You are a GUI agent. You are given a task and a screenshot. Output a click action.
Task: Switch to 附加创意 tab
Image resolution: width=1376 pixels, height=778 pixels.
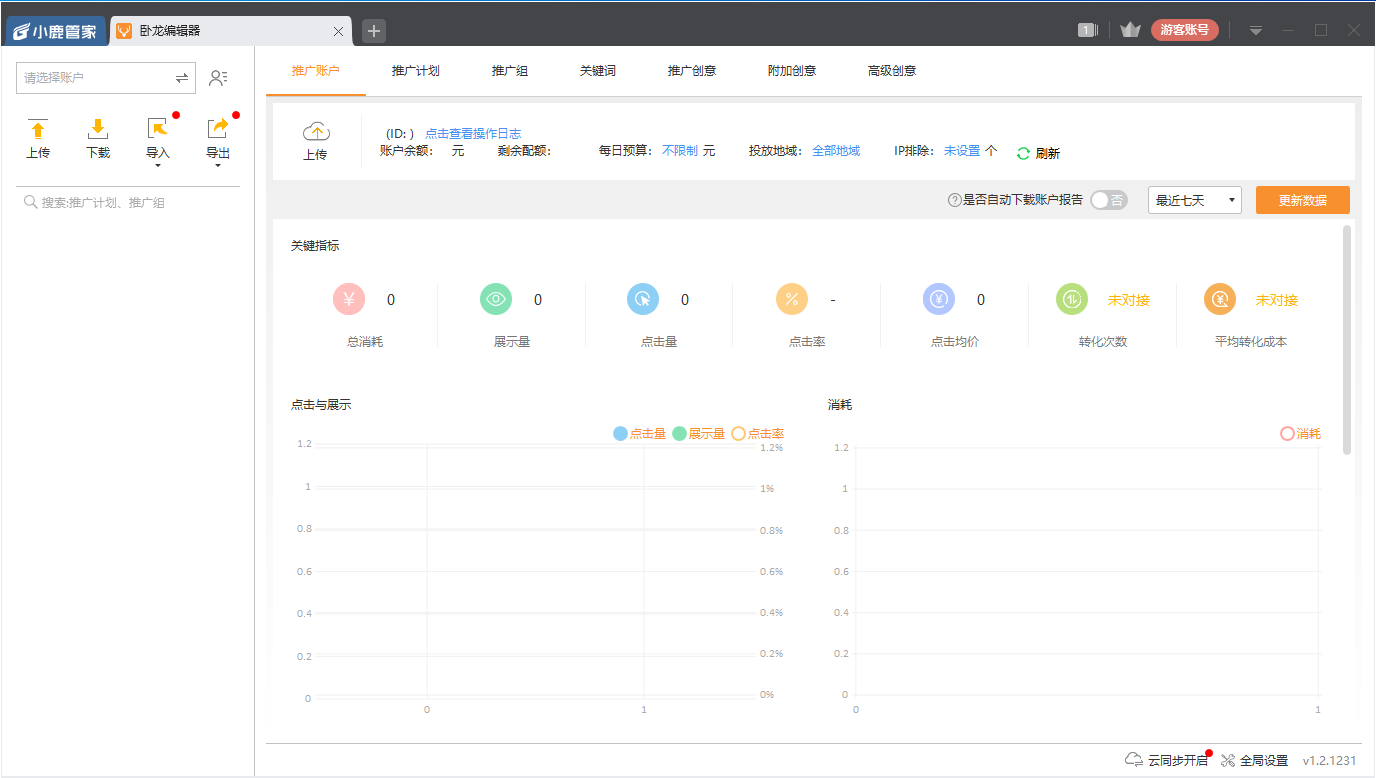coord(792,71)
